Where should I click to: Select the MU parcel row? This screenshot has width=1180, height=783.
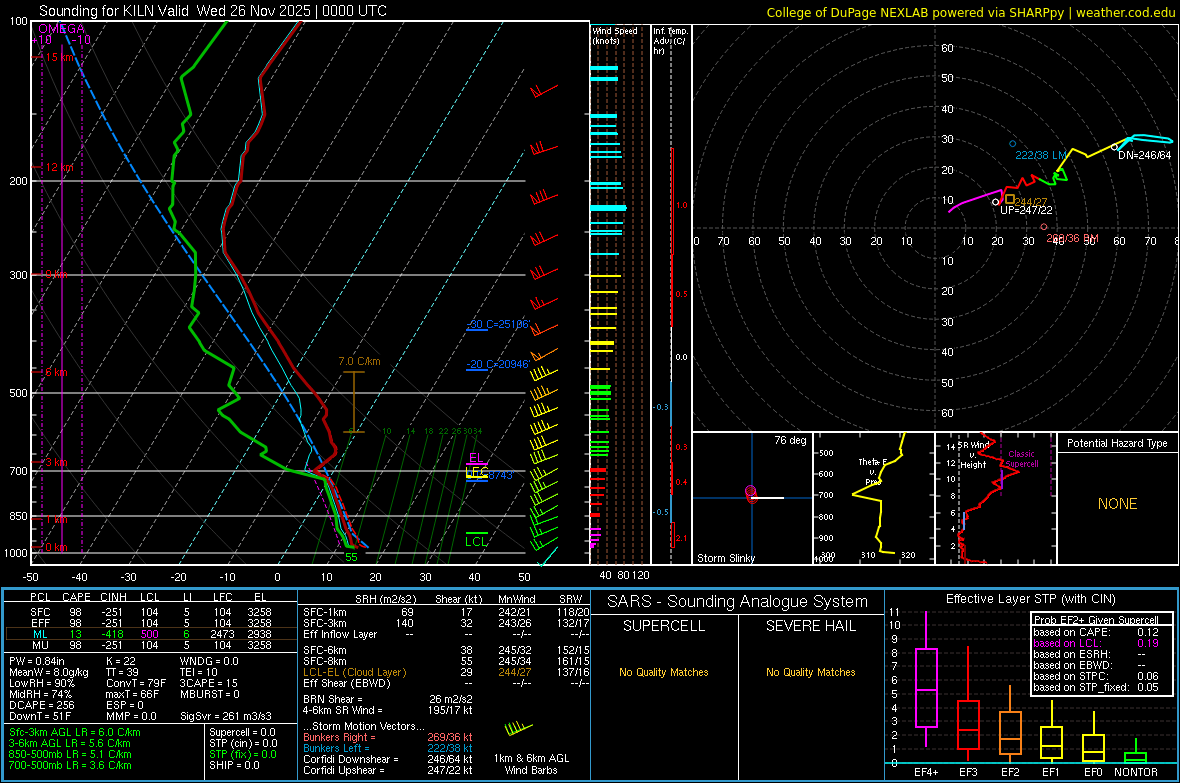point(151,644)
